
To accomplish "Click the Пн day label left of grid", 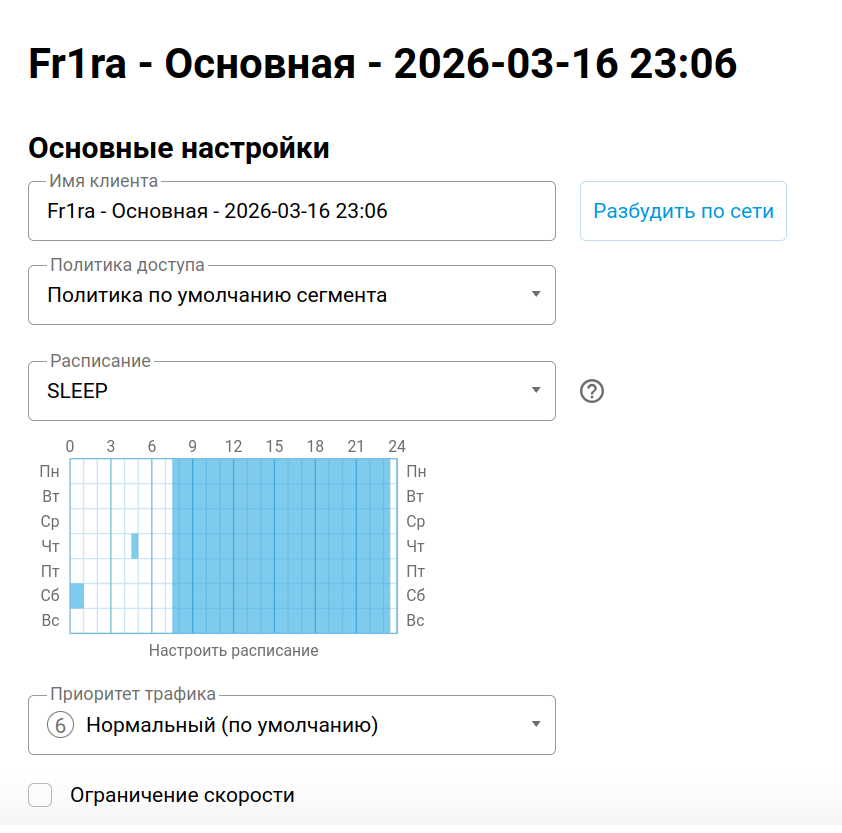I will [x=50, y=471].
